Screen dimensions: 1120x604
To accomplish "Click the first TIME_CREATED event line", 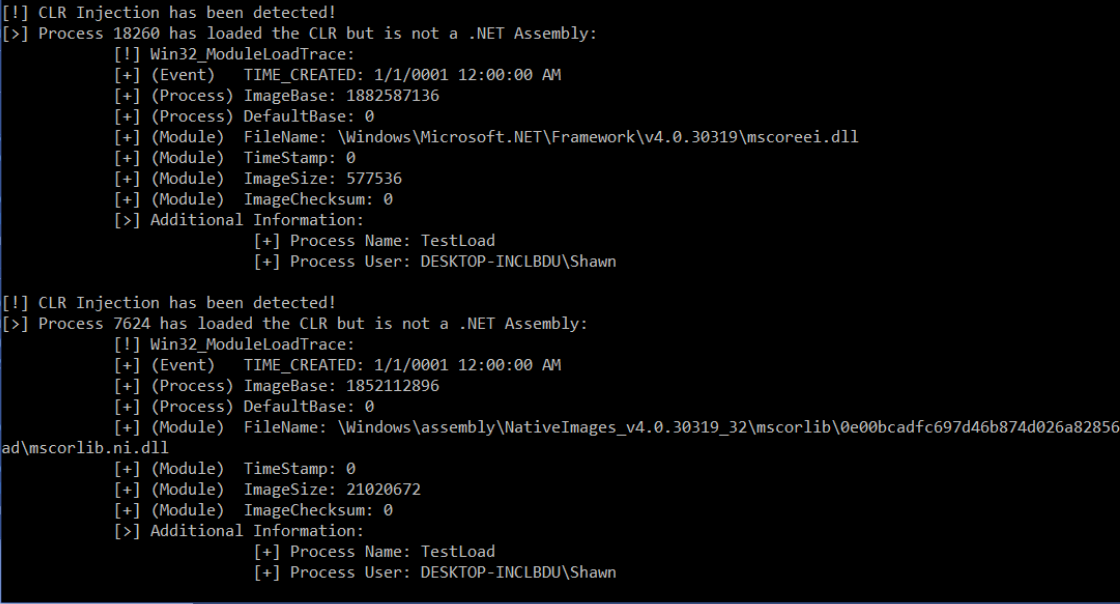I will tap(338, 75).
